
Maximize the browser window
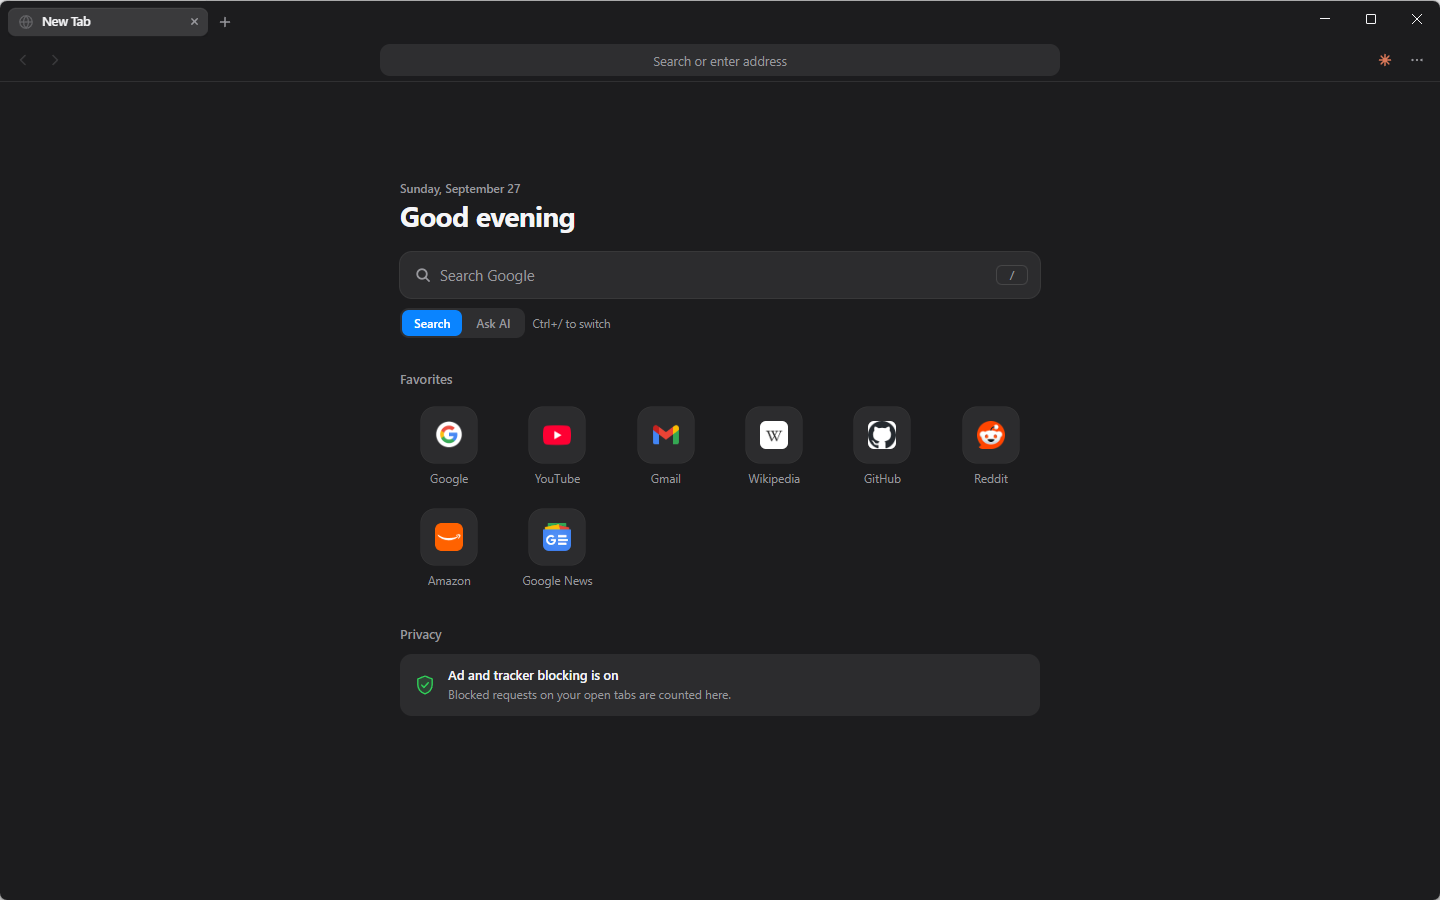[x=1371, y=19]
